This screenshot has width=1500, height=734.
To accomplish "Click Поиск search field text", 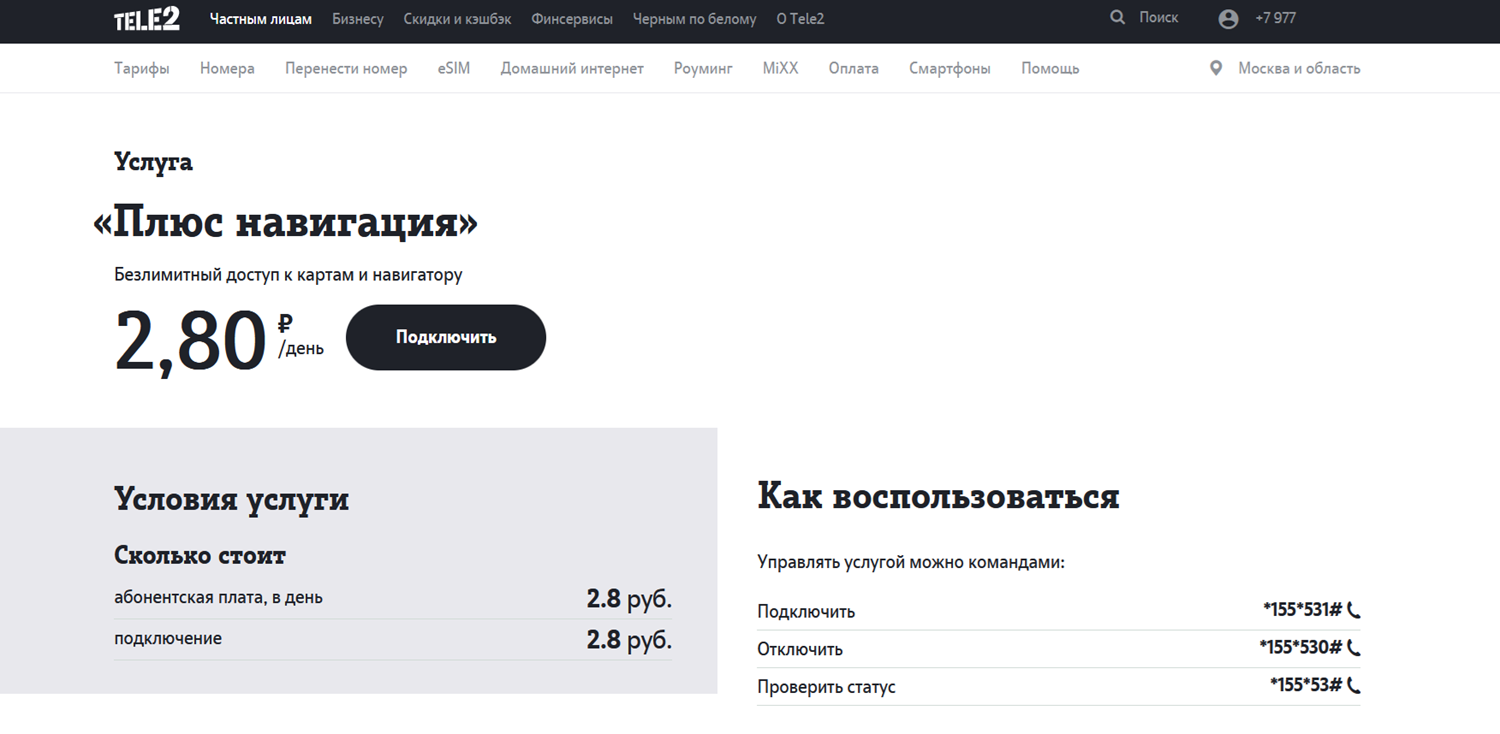I will (1159, 18).
